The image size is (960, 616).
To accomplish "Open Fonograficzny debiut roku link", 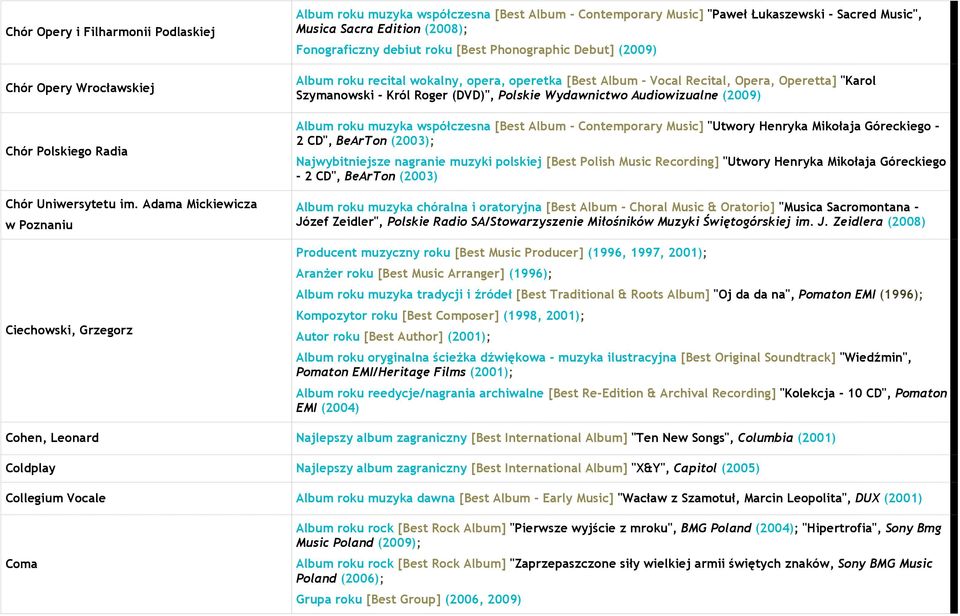I will [x=374, y=50].
